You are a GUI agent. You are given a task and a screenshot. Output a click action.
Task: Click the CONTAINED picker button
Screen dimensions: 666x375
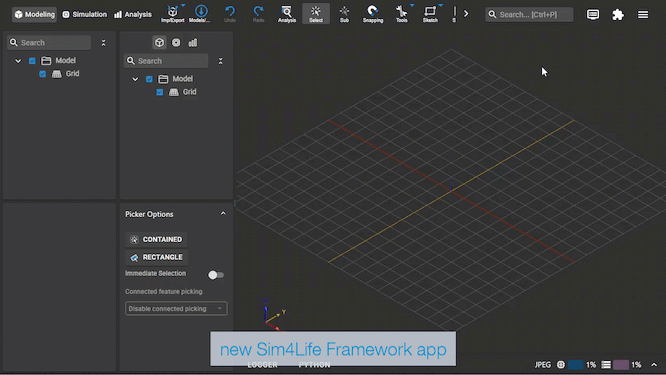click(x=156, y=240)
